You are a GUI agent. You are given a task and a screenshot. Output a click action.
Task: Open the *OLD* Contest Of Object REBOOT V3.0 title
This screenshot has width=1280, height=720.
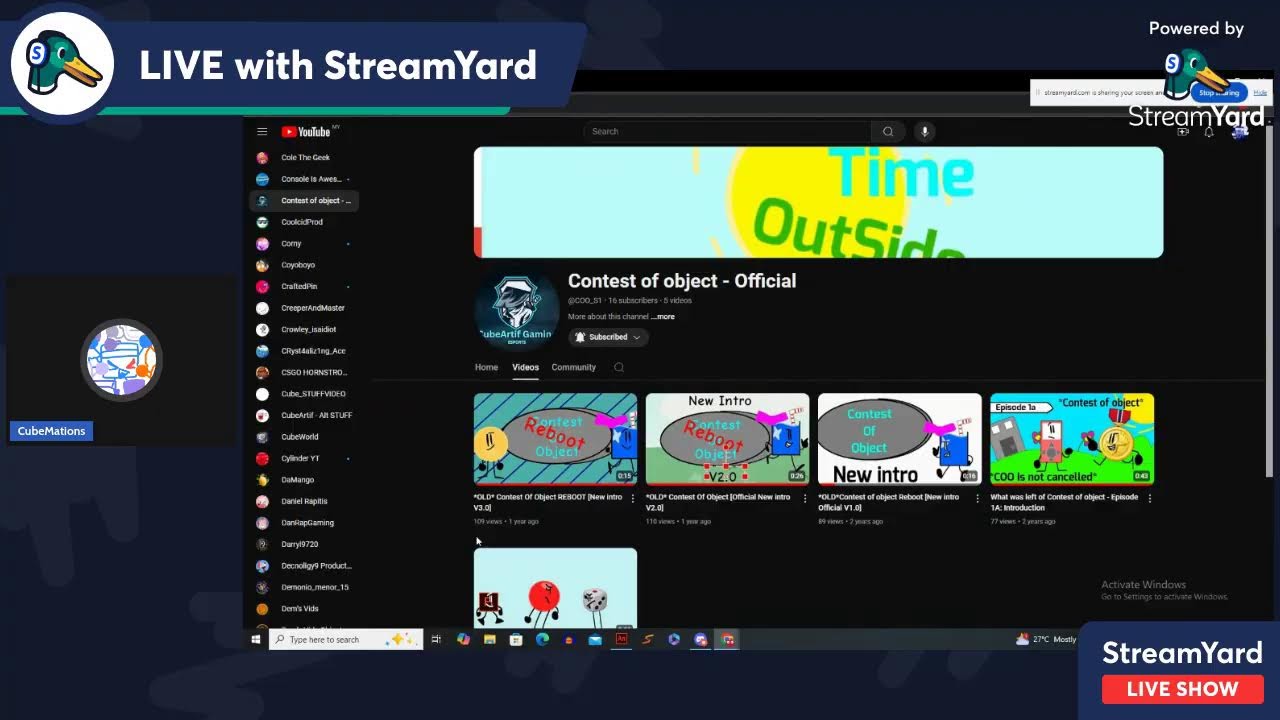coord(548,502)
